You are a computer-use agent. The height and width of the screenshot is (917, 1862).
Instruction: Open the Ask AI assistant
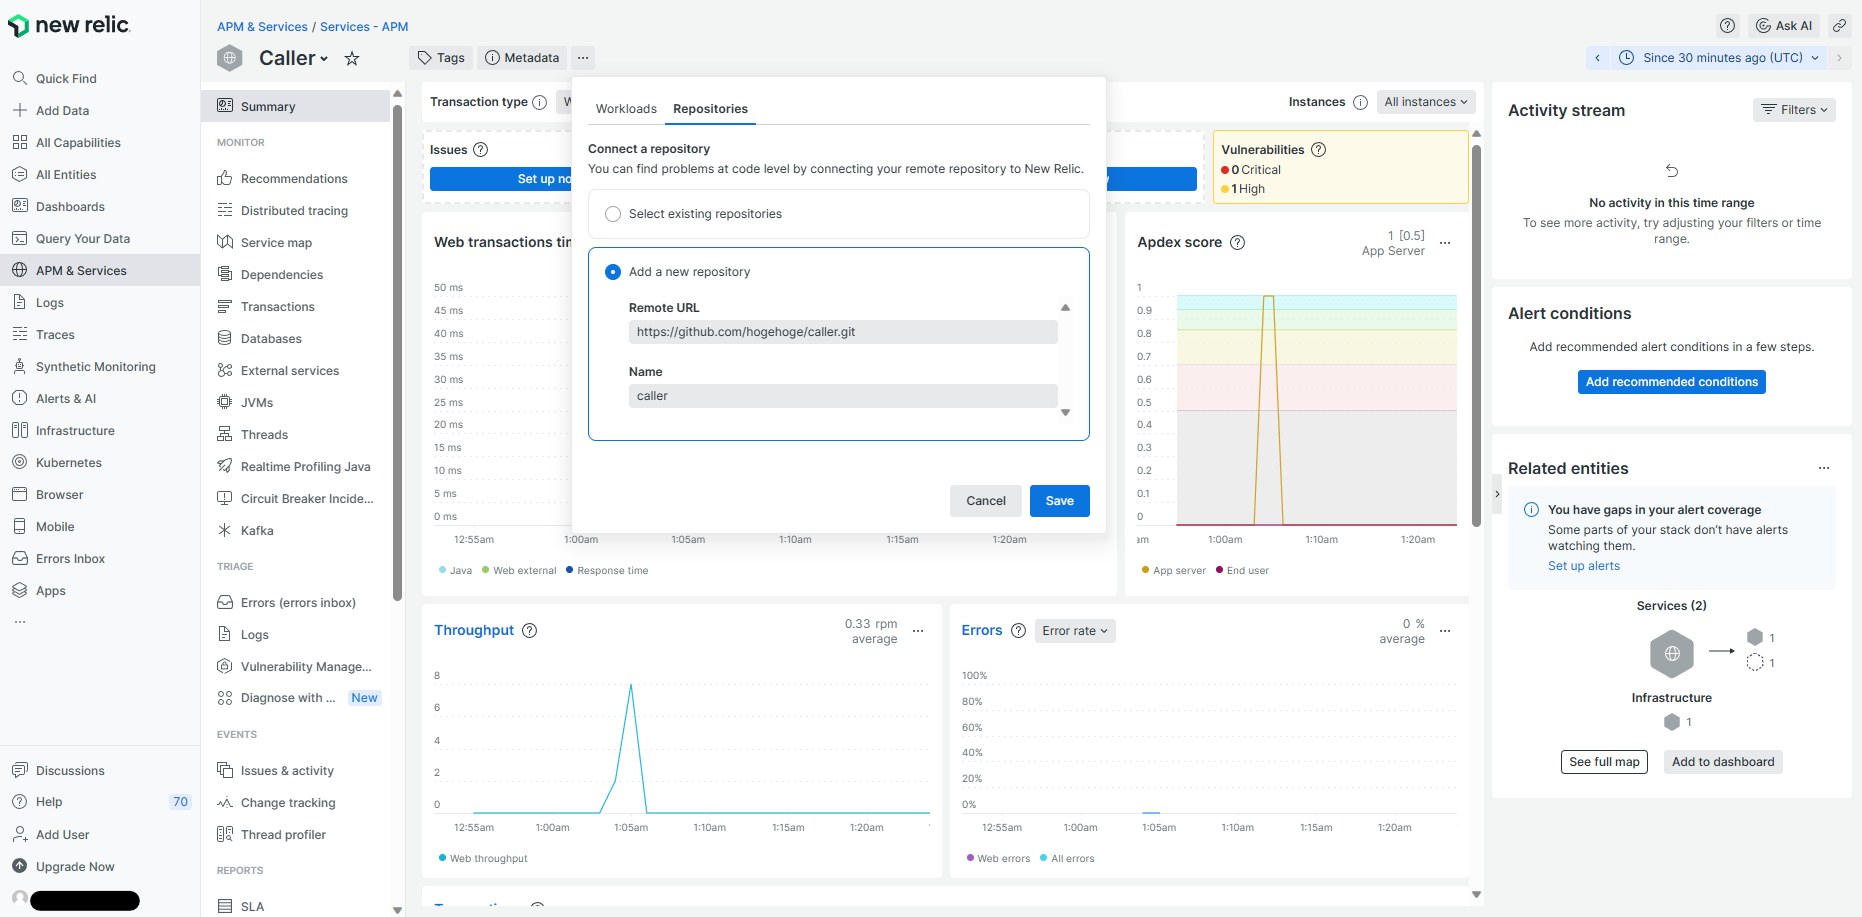coord(1784,25)
